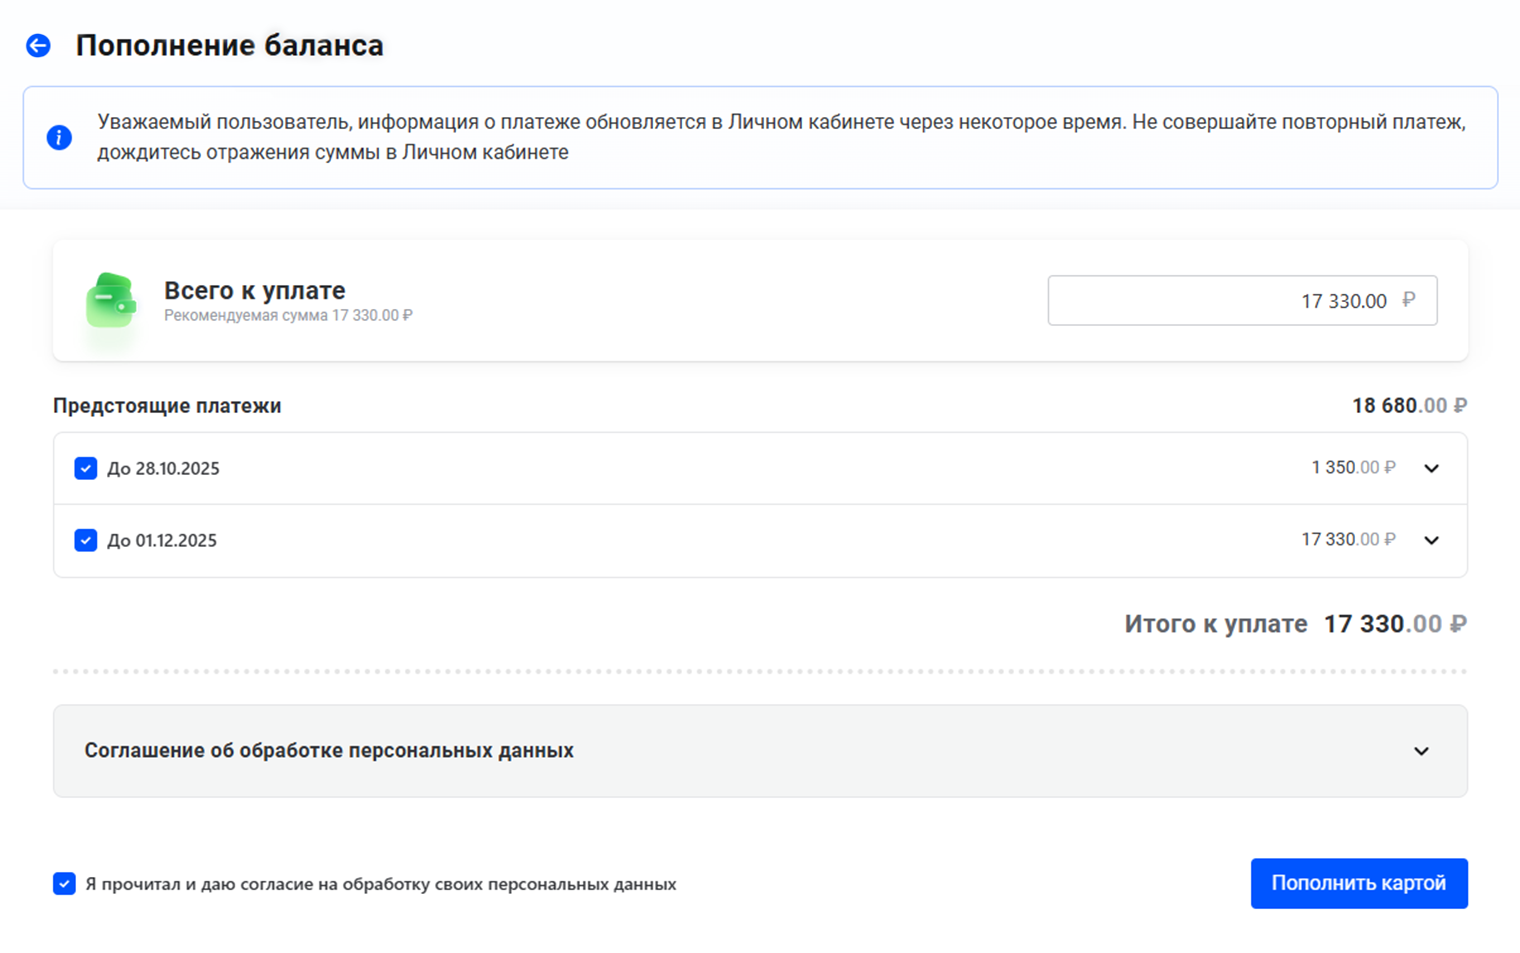Click the green wallet icon
The width and height of the screenshot is (1520, 953).
(x=111, y=300)
